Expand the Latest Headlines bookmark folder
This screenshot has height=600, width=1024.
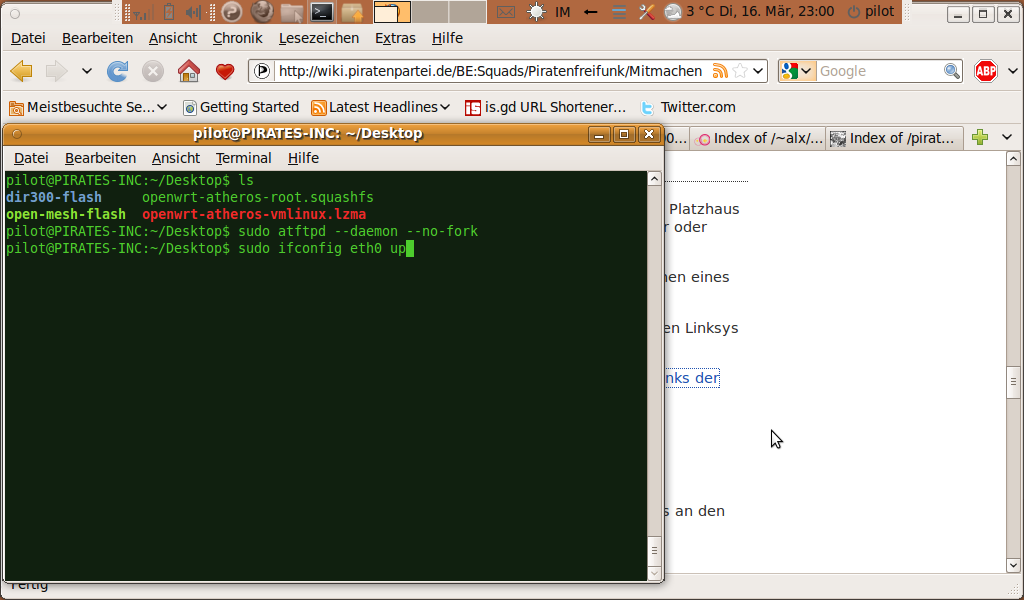381,107
